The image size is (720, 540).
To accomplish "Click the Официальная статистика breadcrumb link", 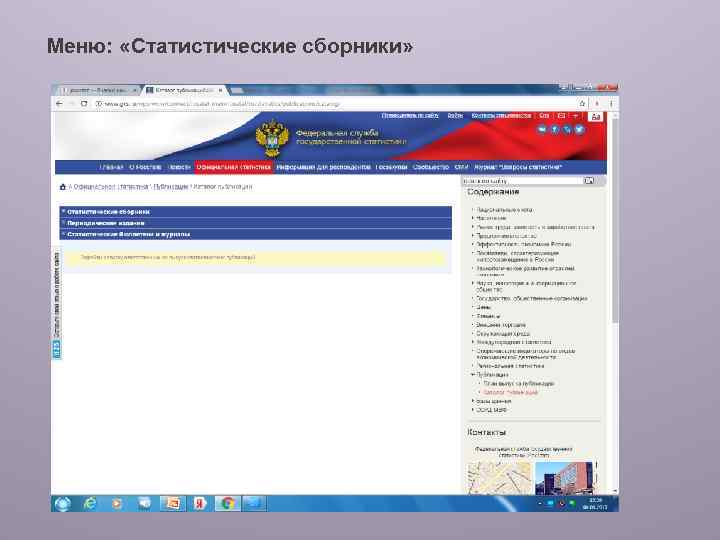I will coord(111,187).
